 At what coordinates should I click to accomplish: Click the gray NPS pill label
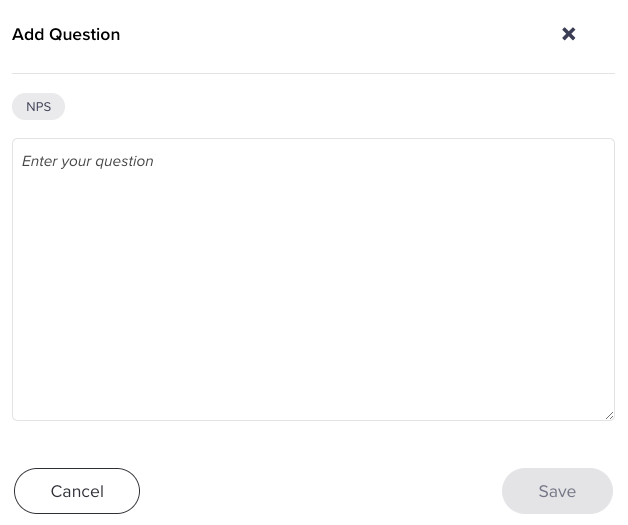[x=38, y=107]
